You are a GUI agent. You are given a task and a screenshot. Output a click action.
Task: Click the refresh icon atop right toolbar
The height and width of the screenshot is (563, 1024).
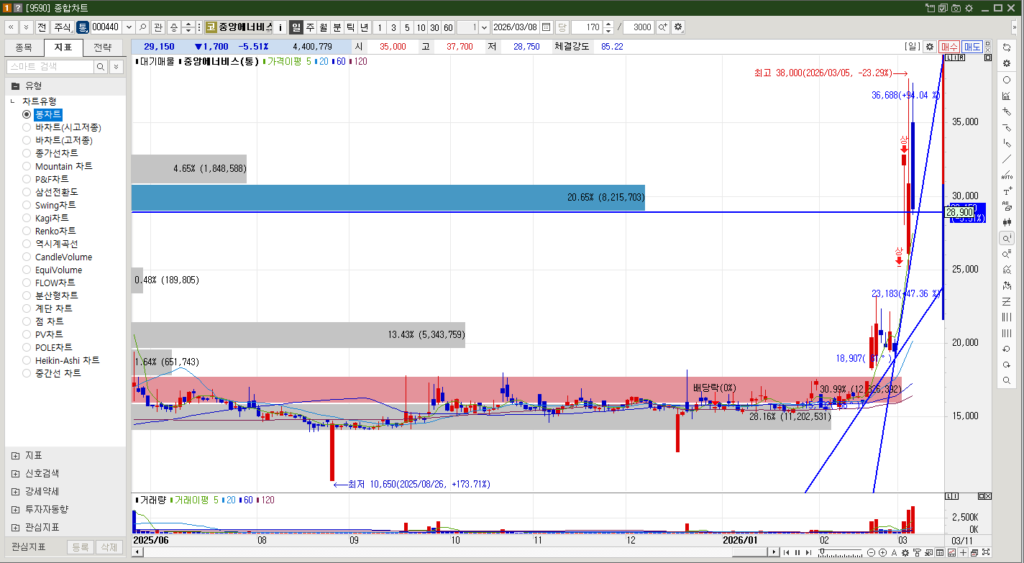point(1006,47)
